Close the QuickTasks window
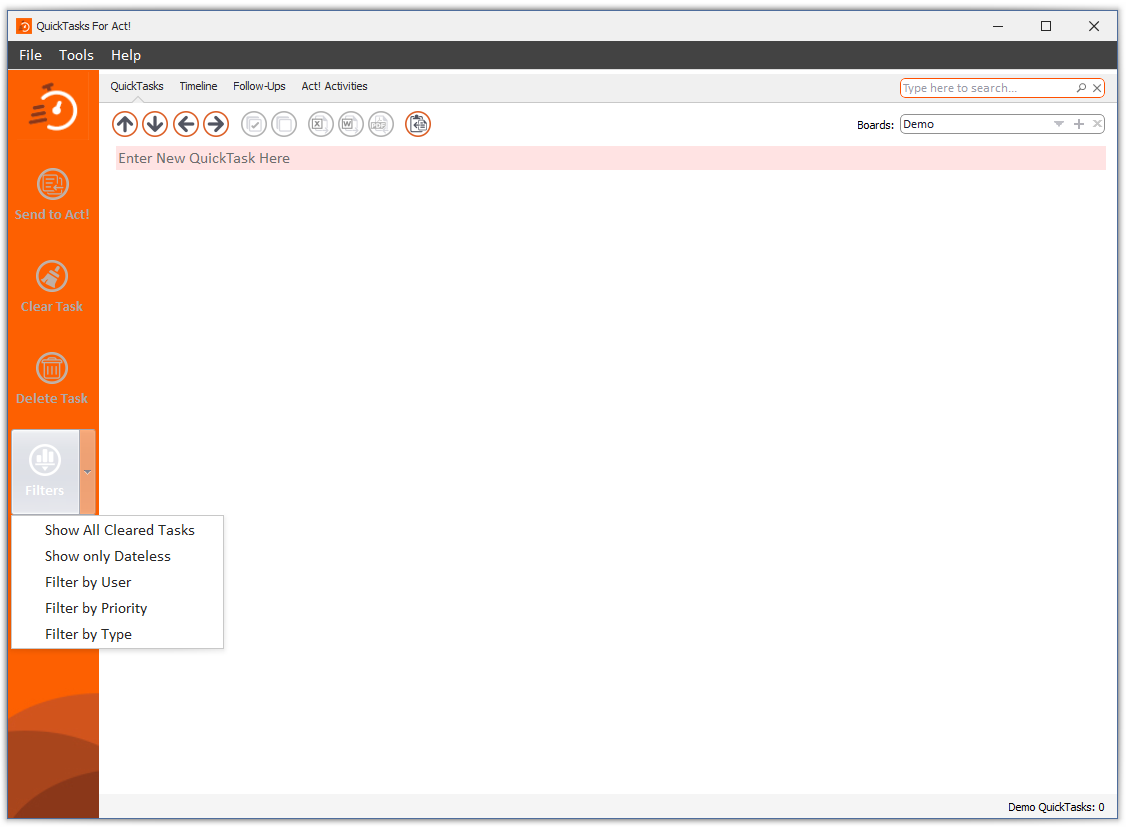 pos(1093,26)
